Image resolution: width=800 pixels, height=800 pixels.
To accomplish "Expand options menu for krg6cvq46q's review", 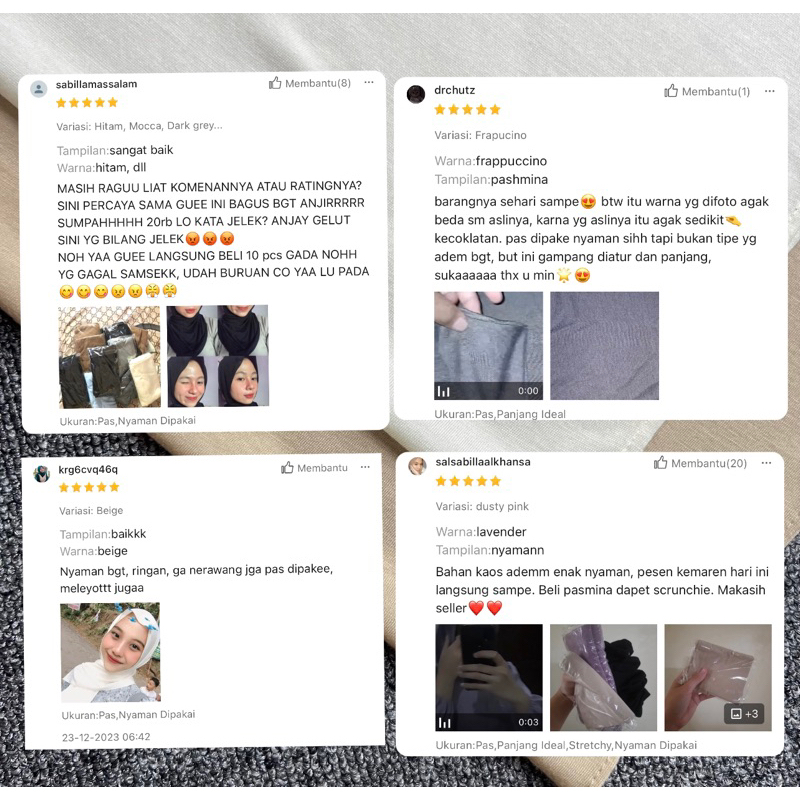I will [365, 467].
